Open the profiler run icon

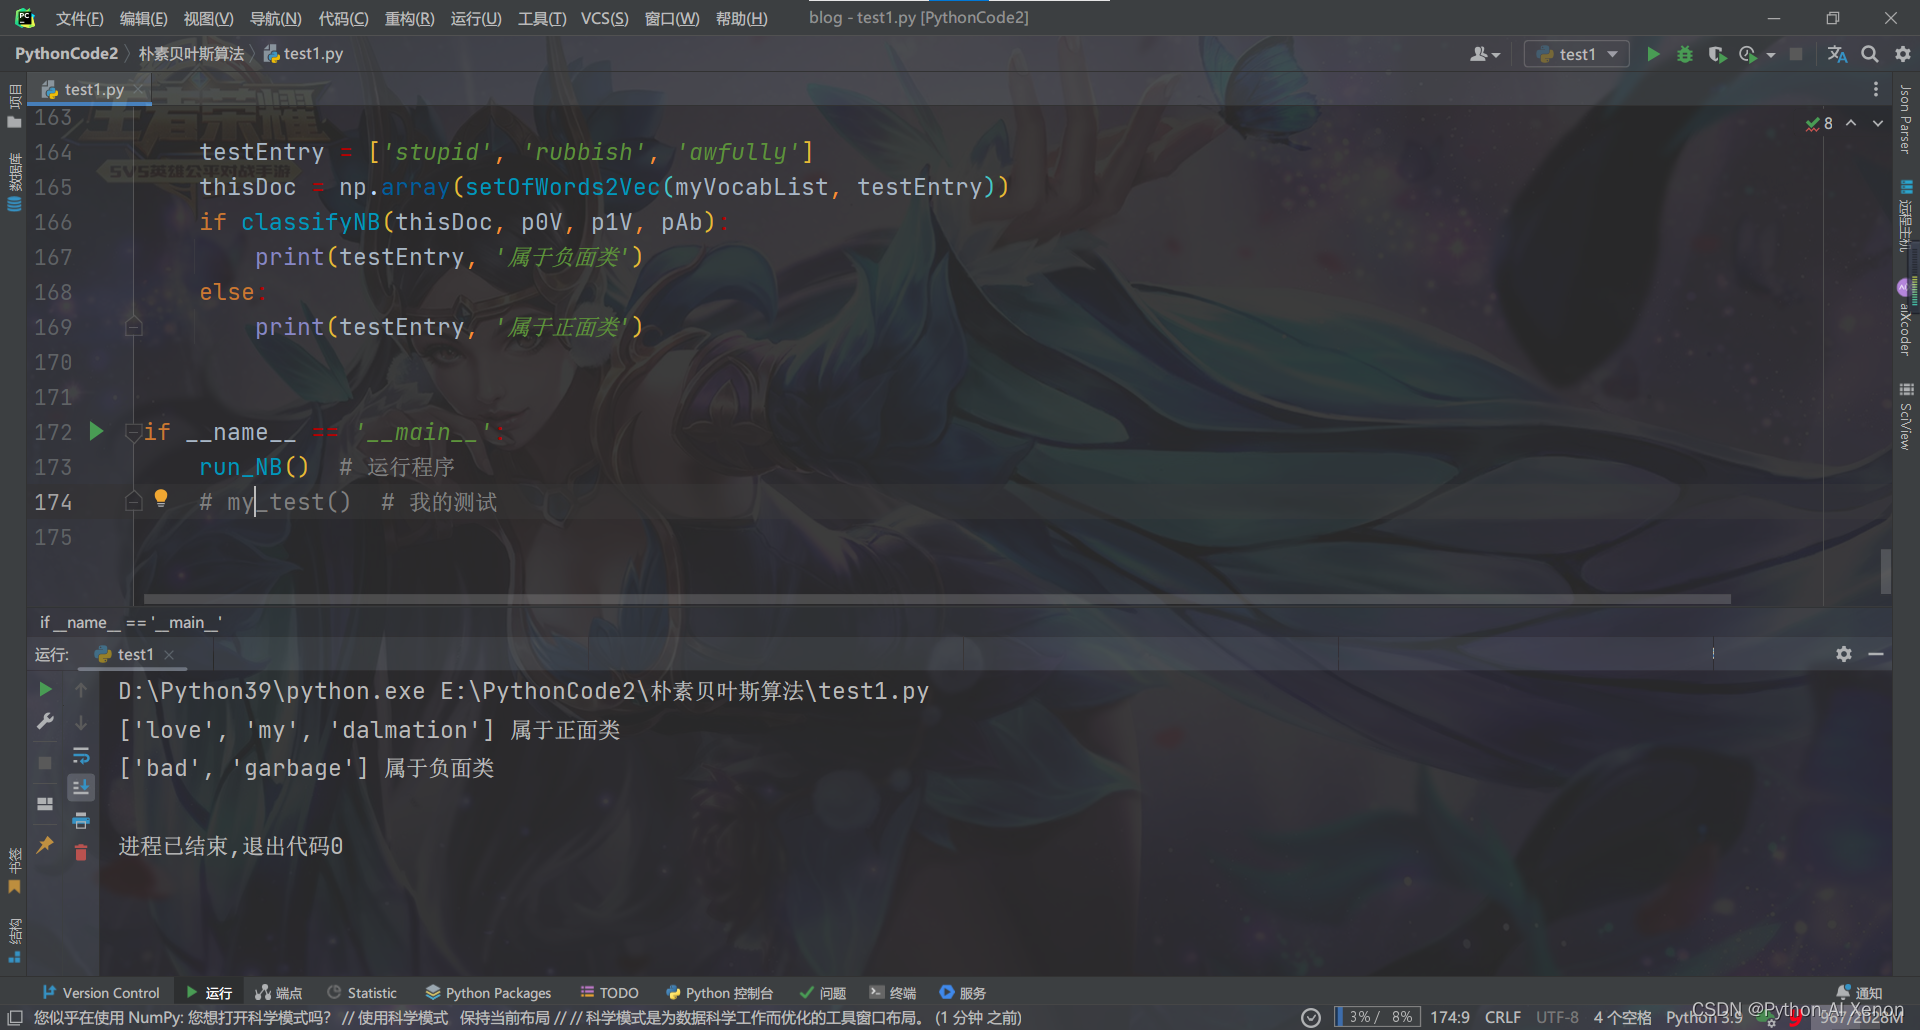coord(1748,54)
